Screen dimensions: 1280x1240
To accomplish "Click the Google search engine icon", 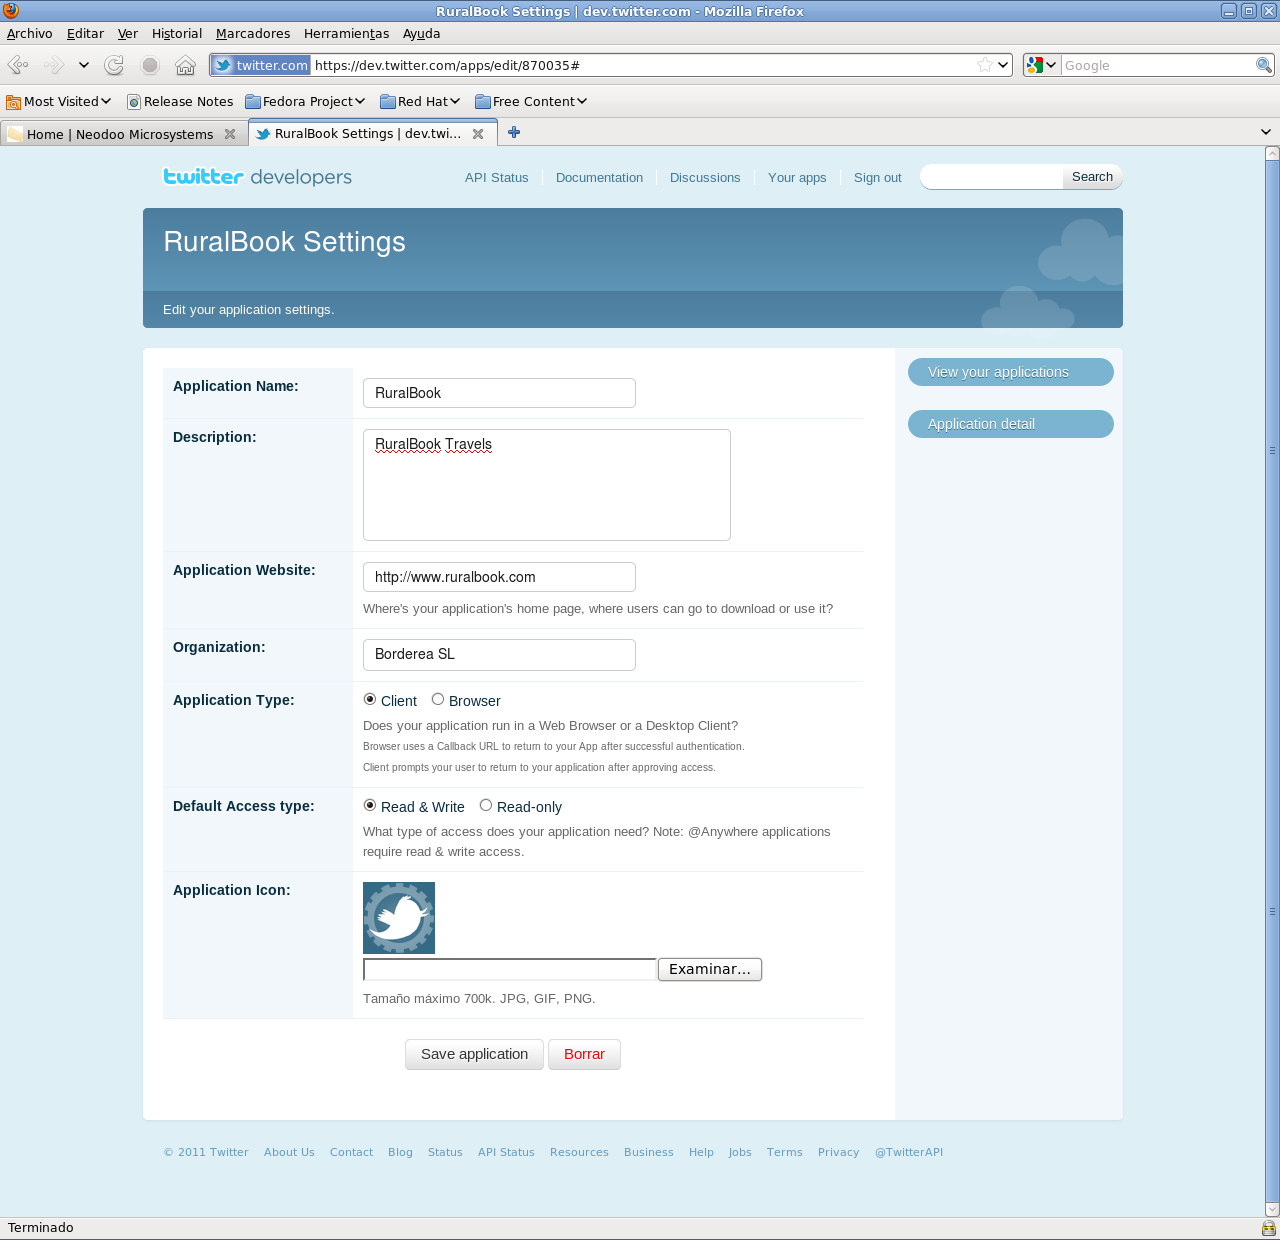I will click(x=1035, y=65).
